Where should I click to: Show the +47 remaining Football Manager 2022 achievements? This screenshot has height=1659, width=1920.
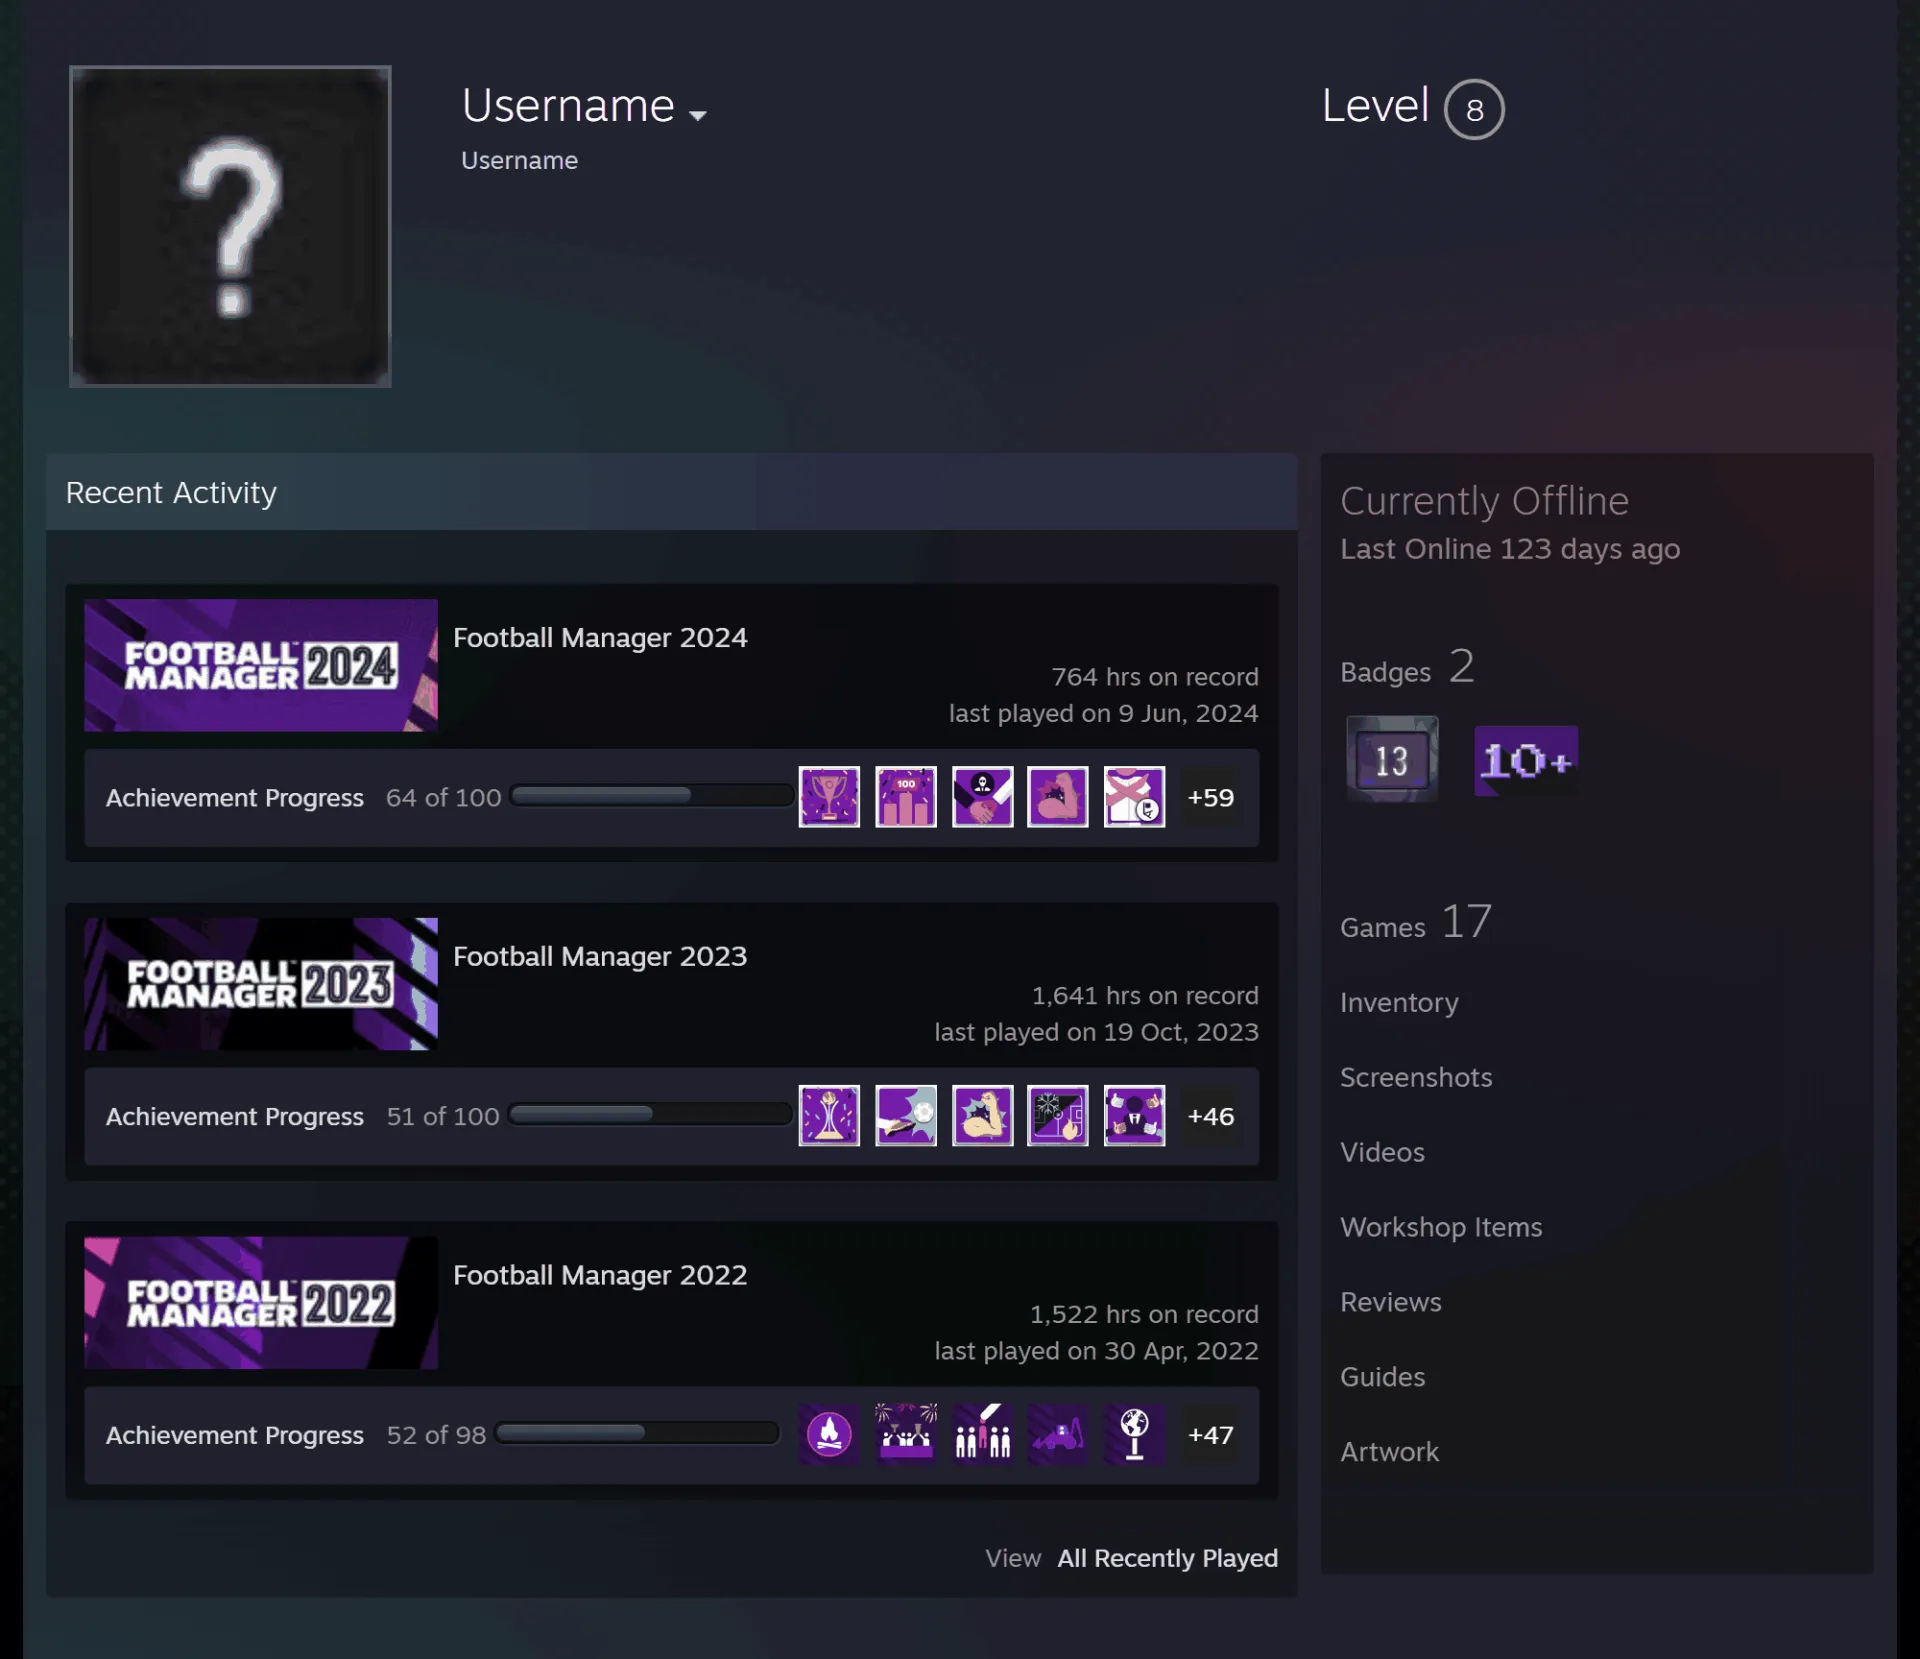(x=1210, y=1434)
